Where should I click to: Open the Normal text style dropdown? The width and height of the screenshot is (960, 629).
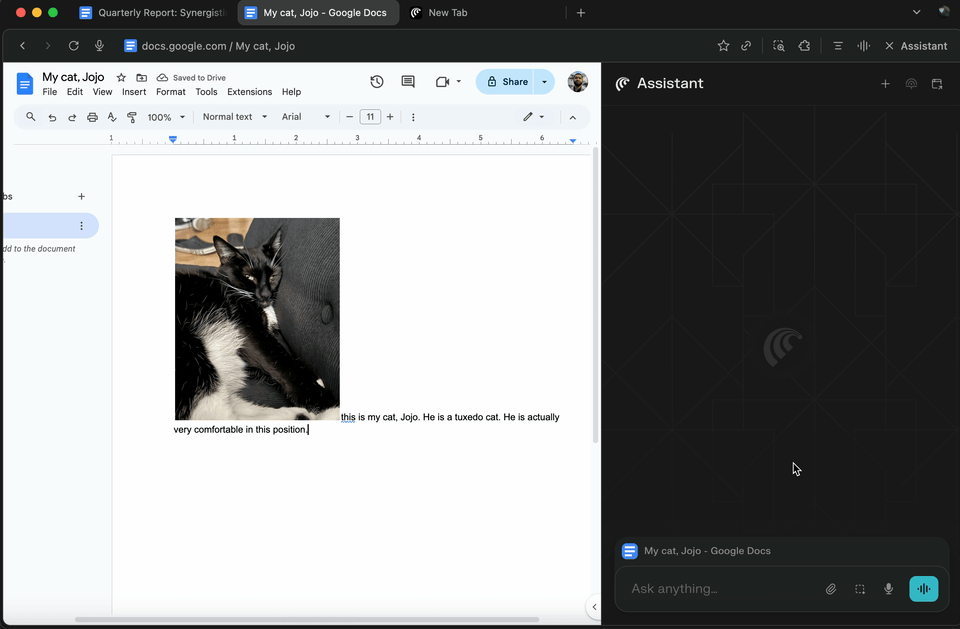(x=235, y=117)
